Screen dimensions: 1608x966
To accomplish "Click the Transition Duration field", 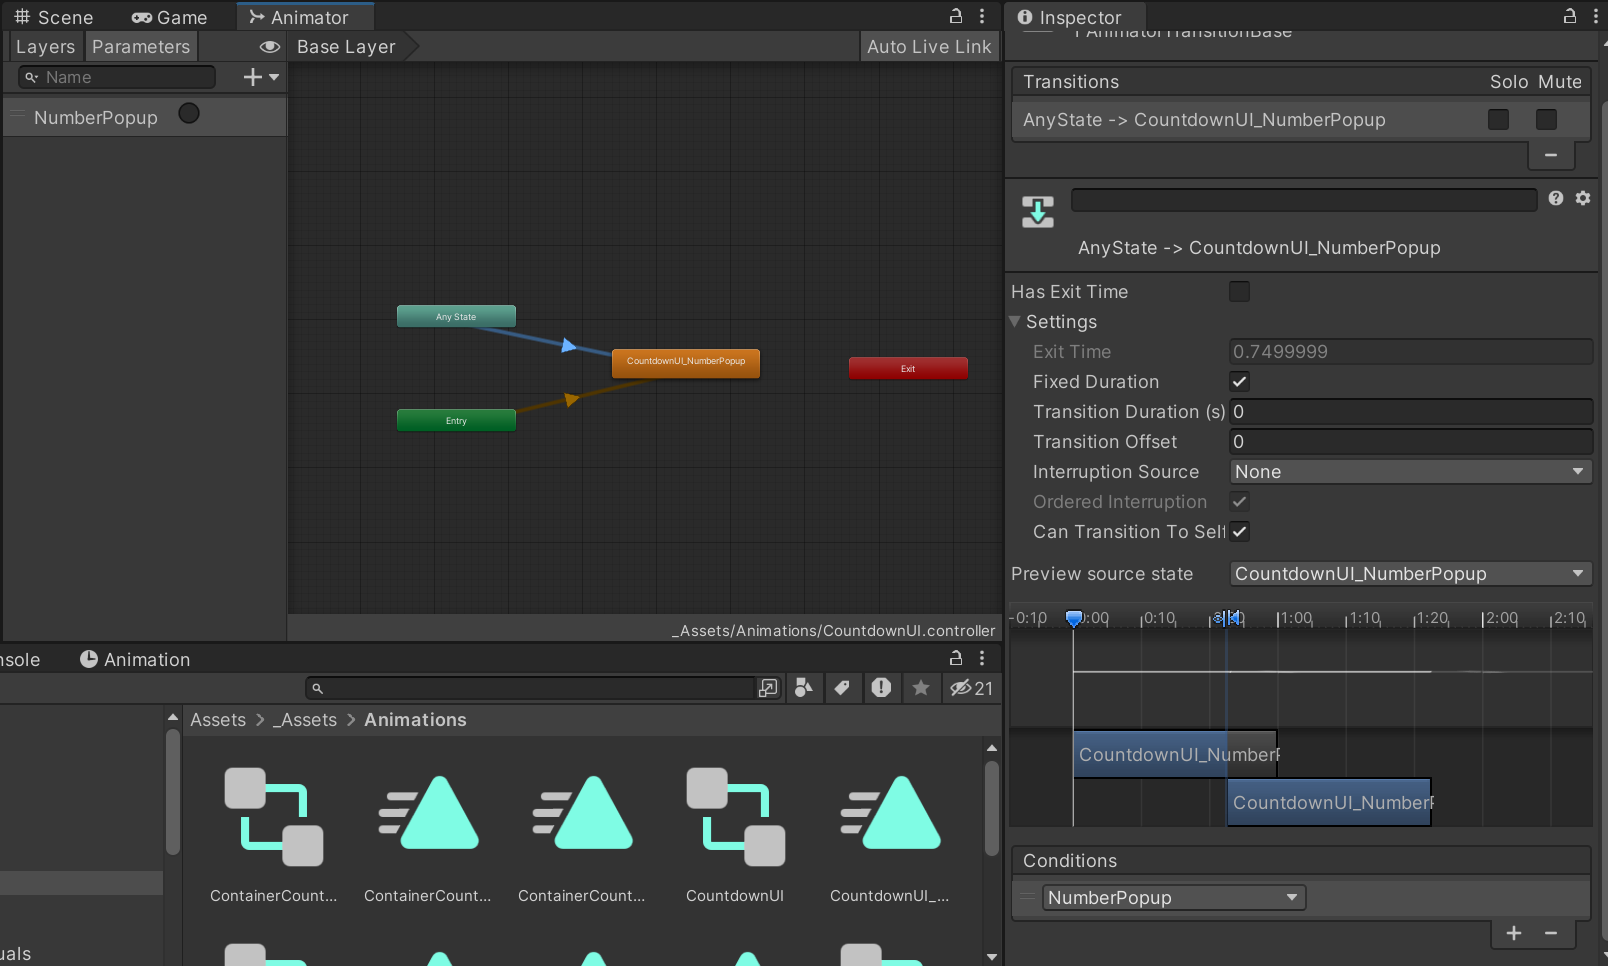I will coord(1411,411).
